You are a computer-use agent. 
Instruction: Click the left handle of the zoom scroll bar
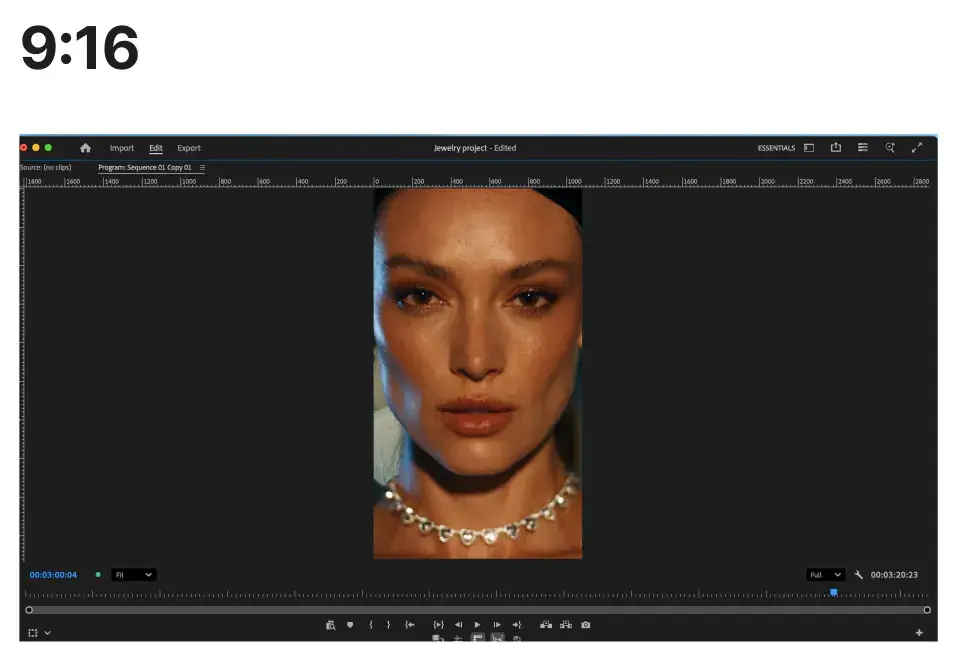pos(29,610)
